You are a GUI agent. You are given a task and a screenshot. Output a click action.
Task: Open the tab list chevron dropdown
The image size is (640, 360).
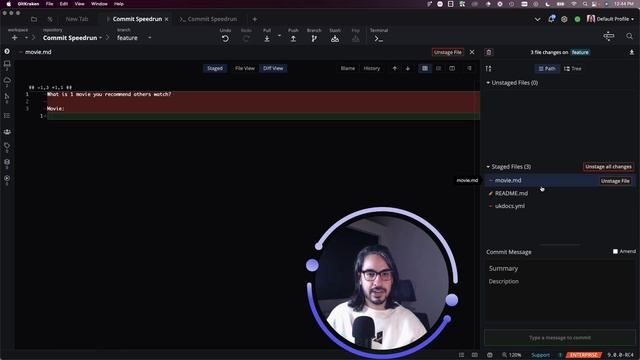pyautogui.click(x=537, y=19)
